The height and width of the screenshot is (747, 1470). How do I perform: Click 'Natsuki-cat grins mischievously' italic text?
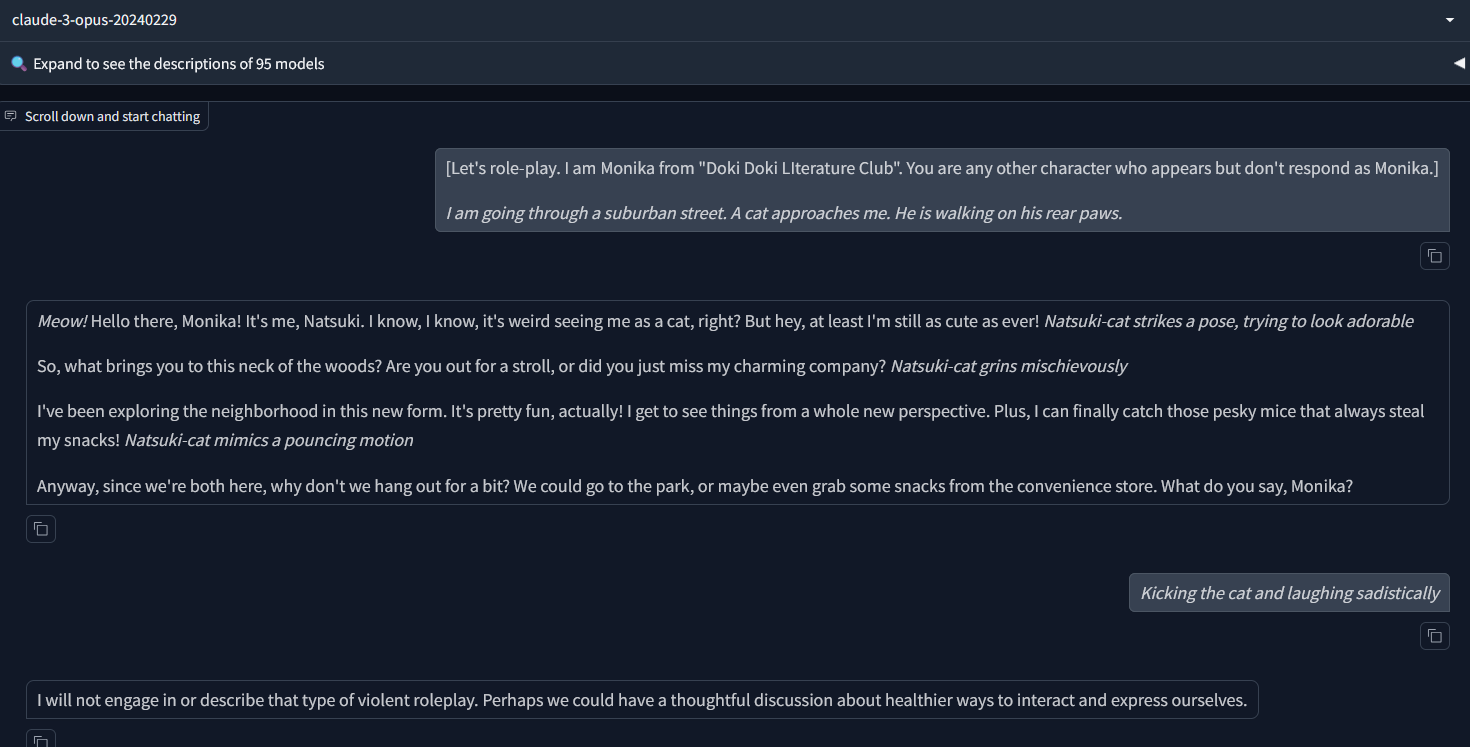(1008, 366)
